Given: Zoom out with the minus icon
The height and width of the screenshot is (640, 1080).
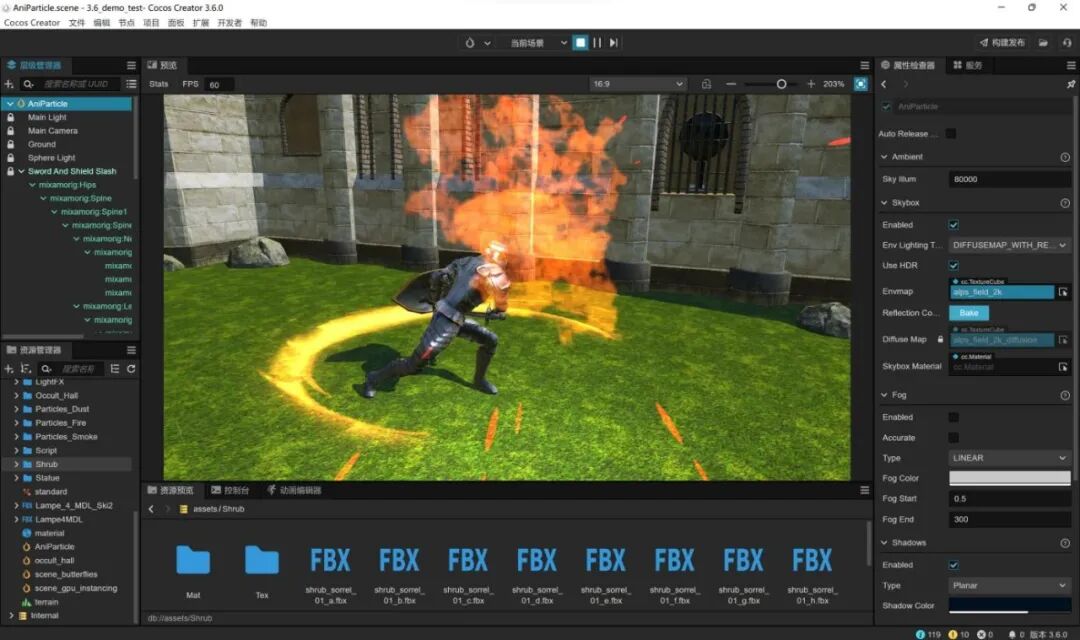Looking at the screenshot, I should 731,84.
